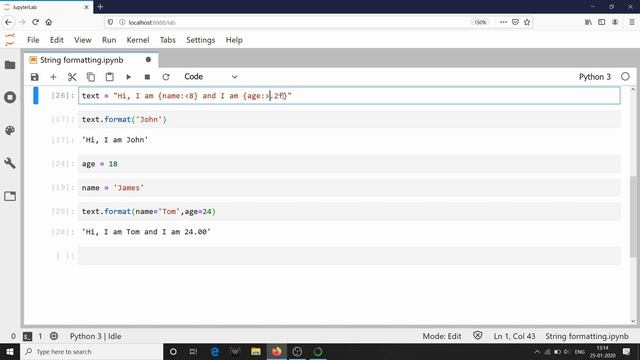
Task: Interrupt the kernel with stop icon
Action: coord(147,77)
